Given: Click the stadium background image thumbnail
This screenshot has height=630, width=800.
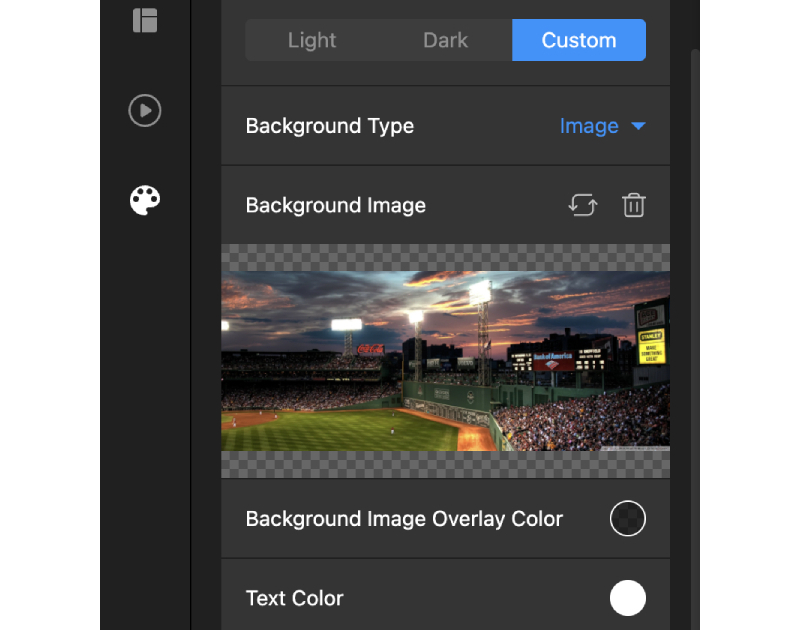Looking at the screenshot, I should (x=445, y=360).
